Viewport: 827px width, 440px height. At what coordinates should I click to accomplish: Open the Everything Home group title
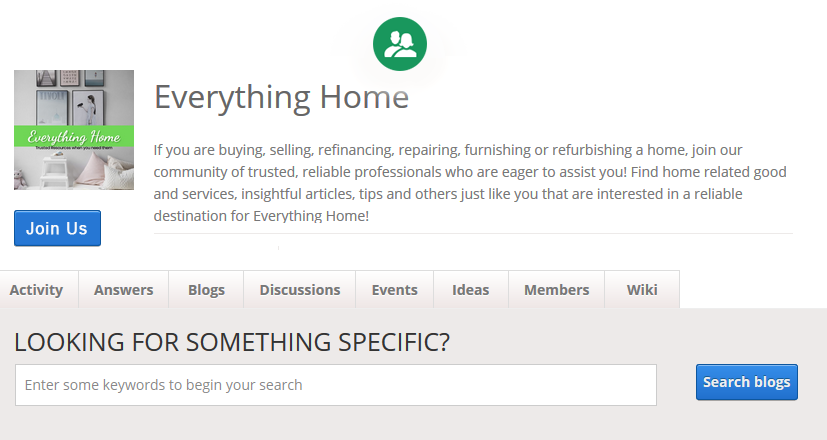281,97
